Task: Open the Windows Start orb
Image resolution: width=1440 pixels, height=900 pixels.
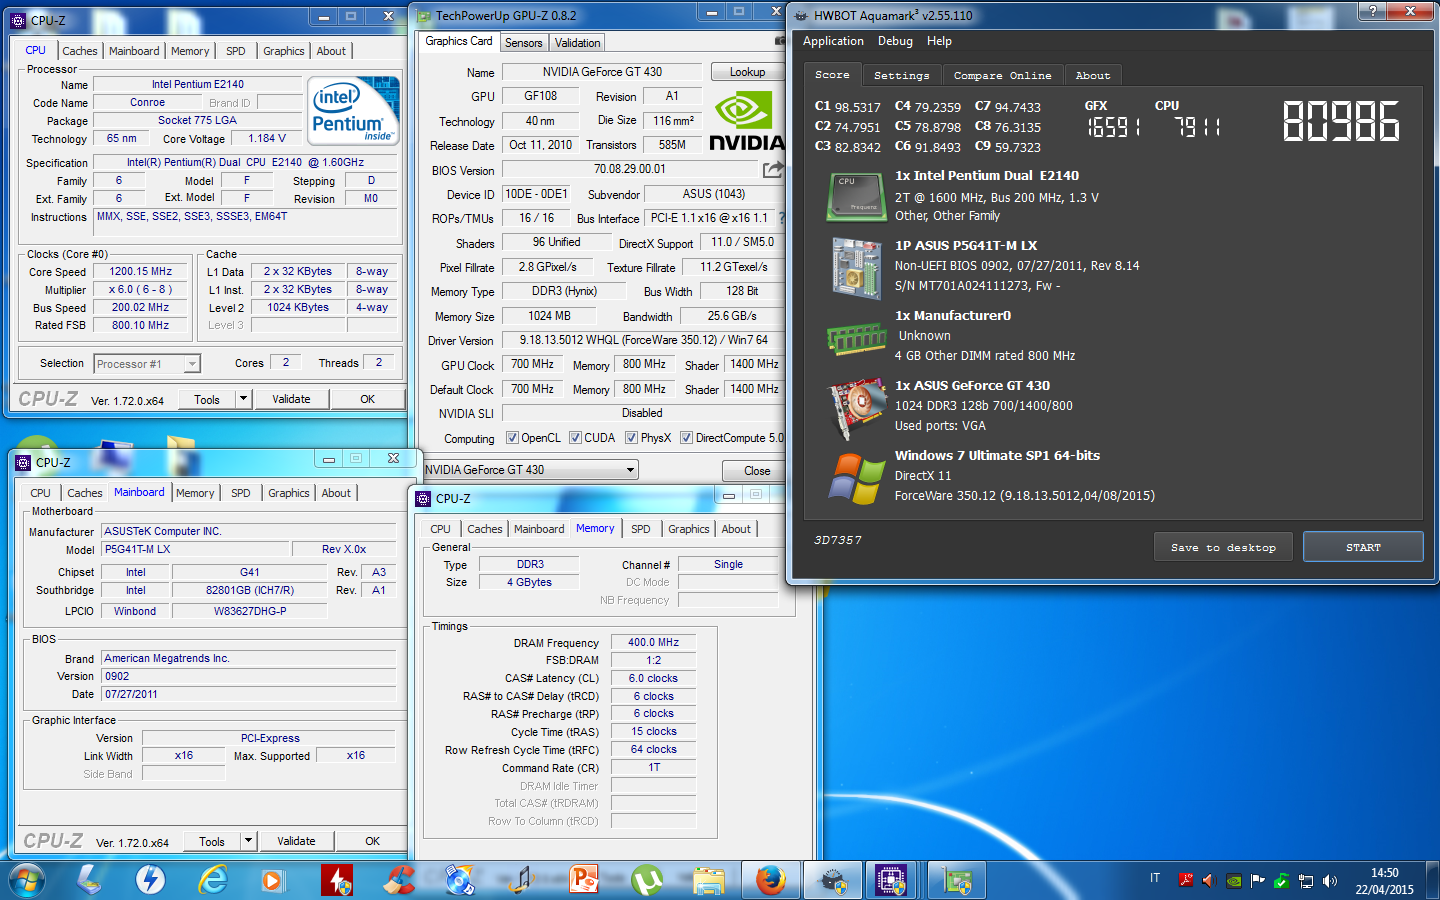Action: [27, 880]
